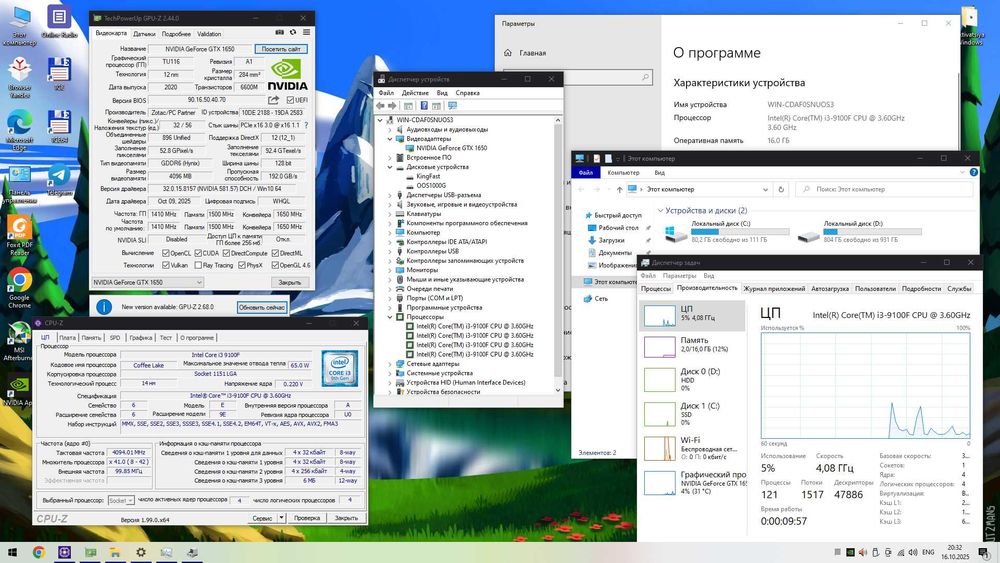1000x563 pixels.
Task: Toggle the OpenGL 4.6 checkbox
Action: [x=275, y=265]
